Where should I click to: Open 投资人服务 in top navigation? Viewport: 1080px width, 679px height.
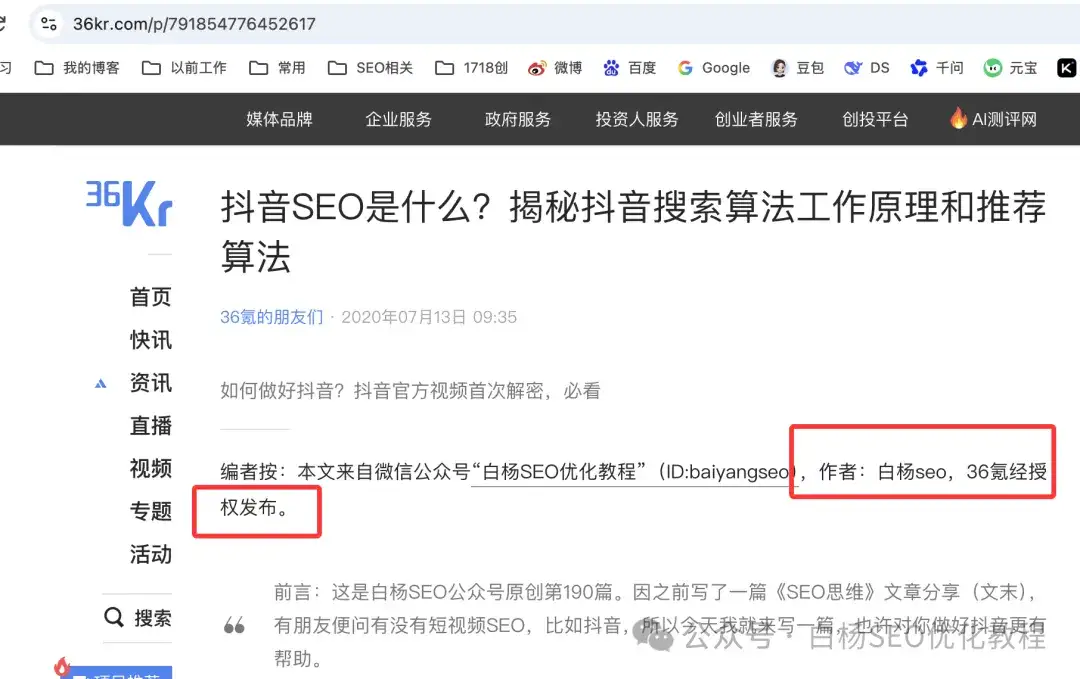coord(636,119)
